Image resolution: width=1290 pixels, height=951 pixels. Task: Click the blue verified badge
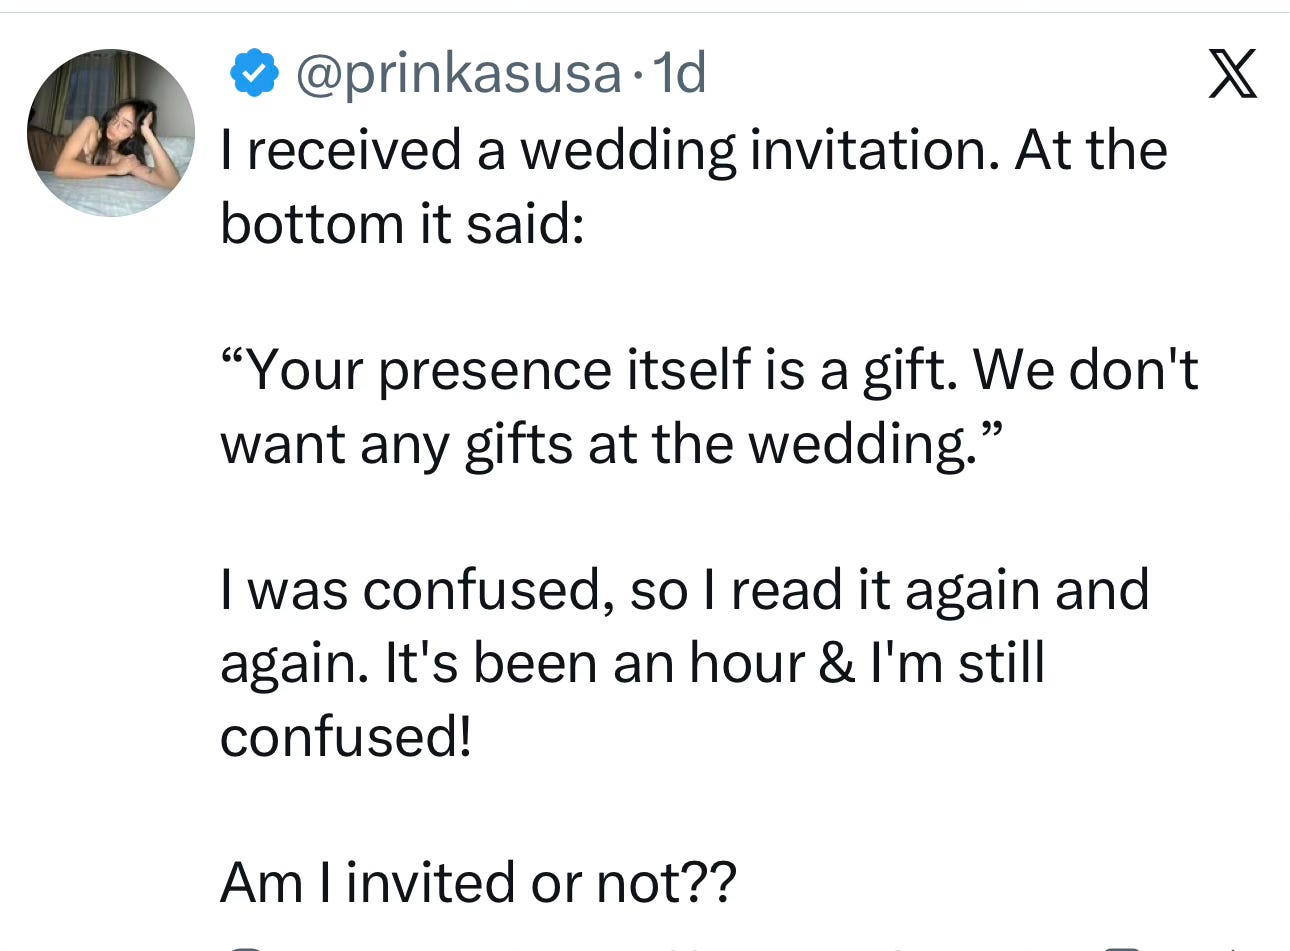point(254,73)
